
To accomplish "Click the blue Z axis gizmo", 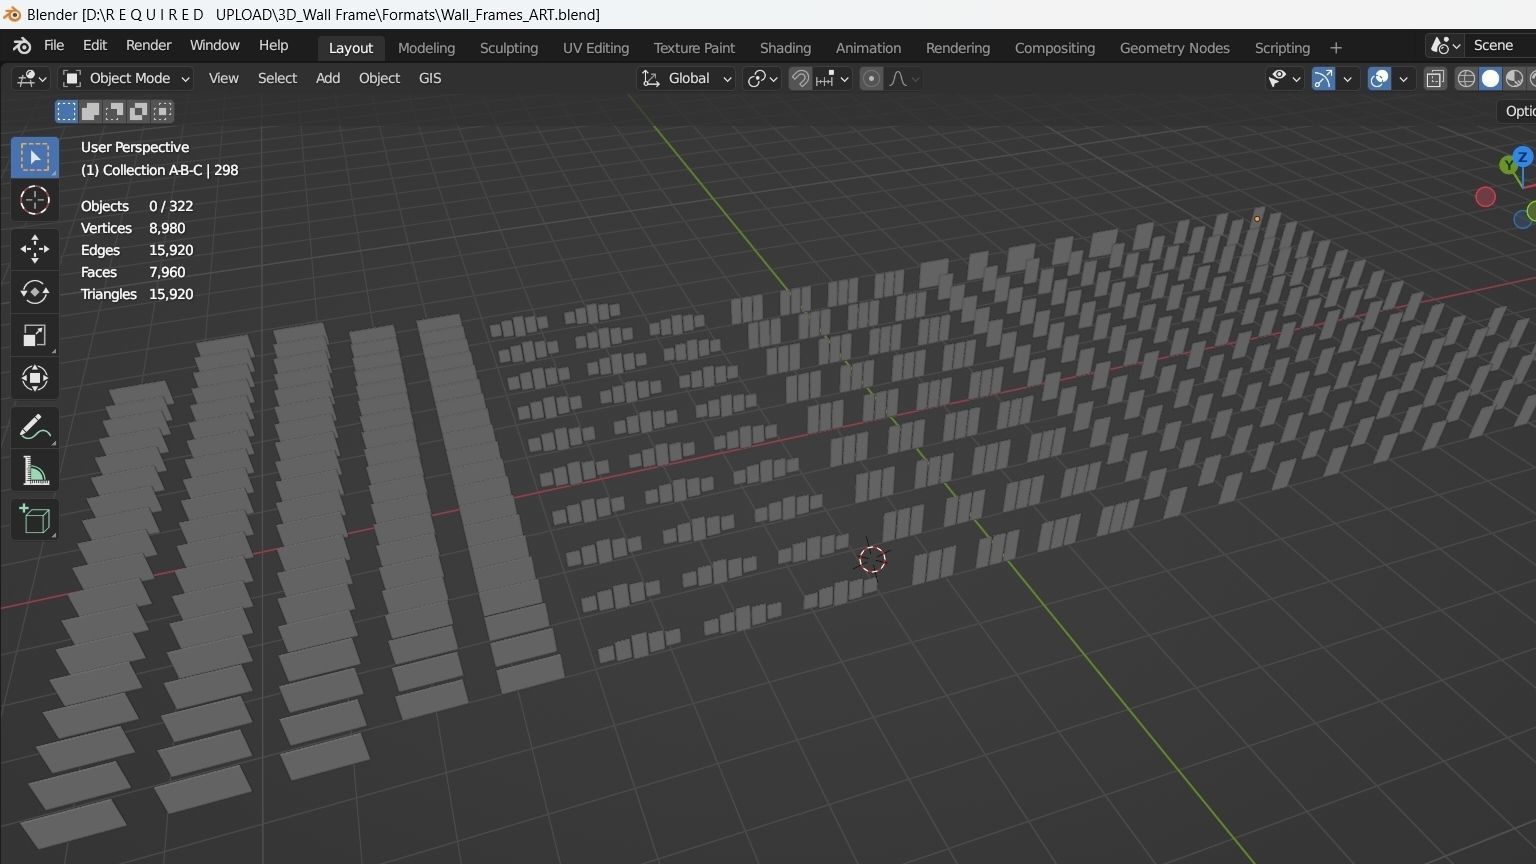I will 1523,157.
